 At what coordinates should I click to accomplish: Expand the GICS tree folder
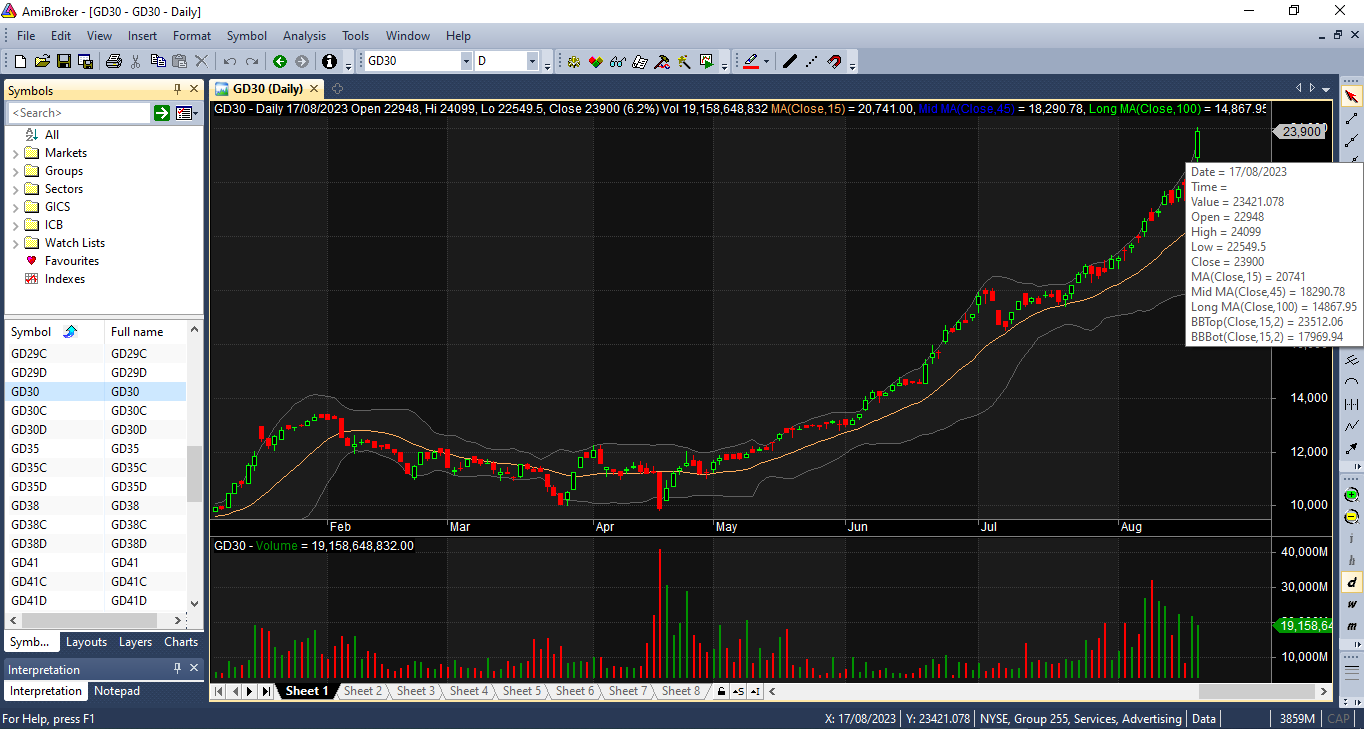[15, 208]
